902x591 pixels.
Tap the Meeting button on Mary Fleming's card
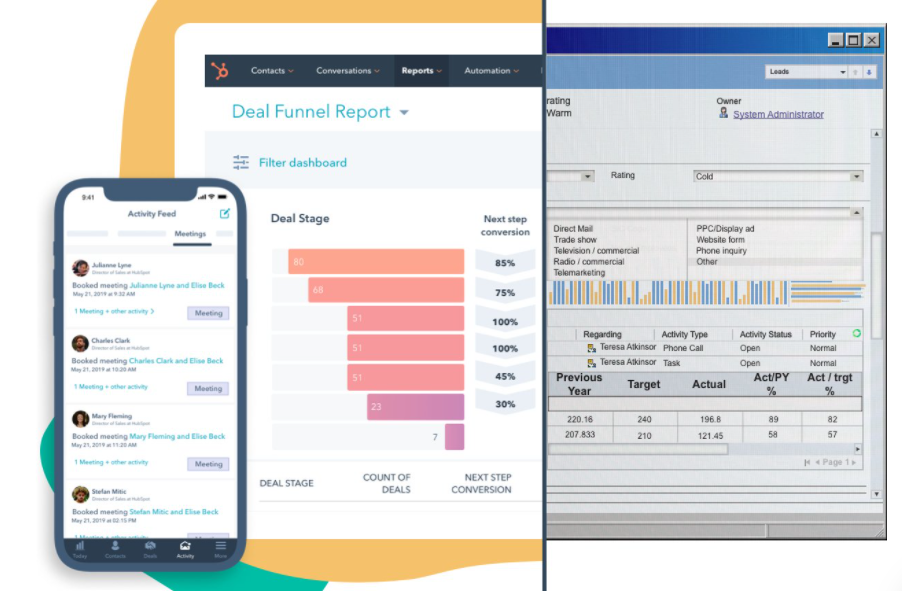point(208,464)
